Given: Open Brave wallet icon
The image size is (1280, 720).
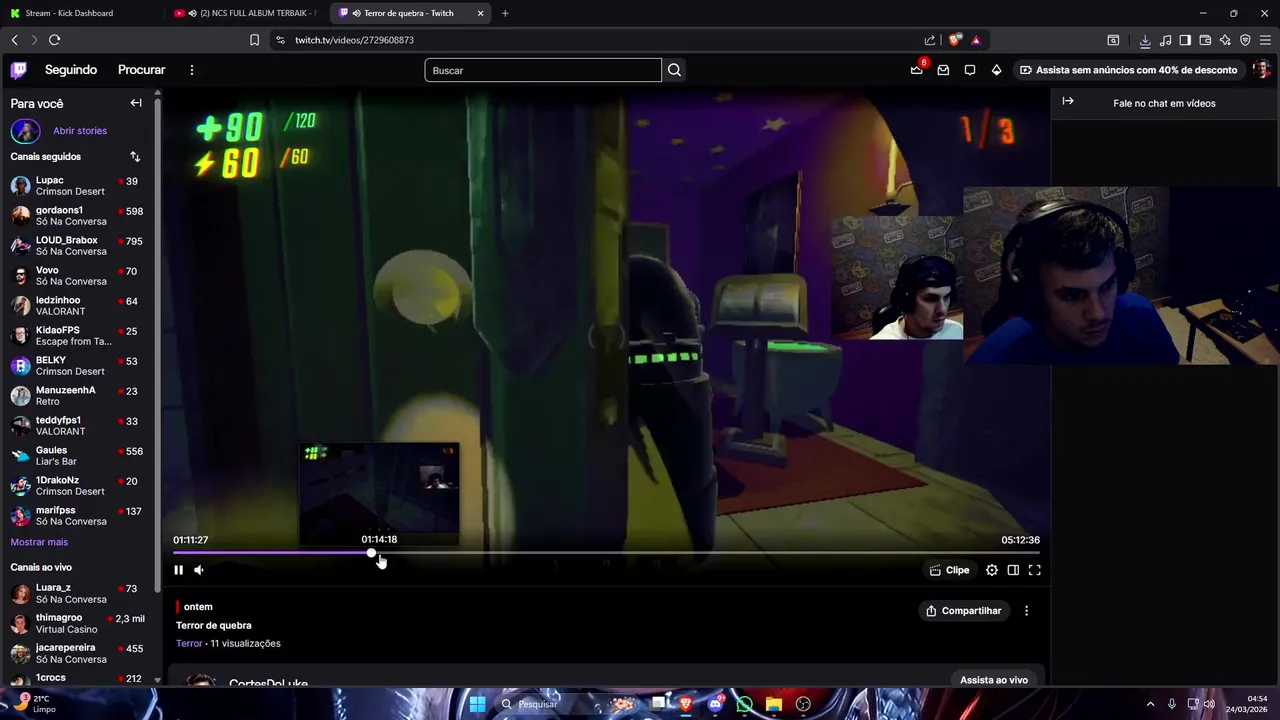Looking at the screenshot, I should (x=1205, y=40).
